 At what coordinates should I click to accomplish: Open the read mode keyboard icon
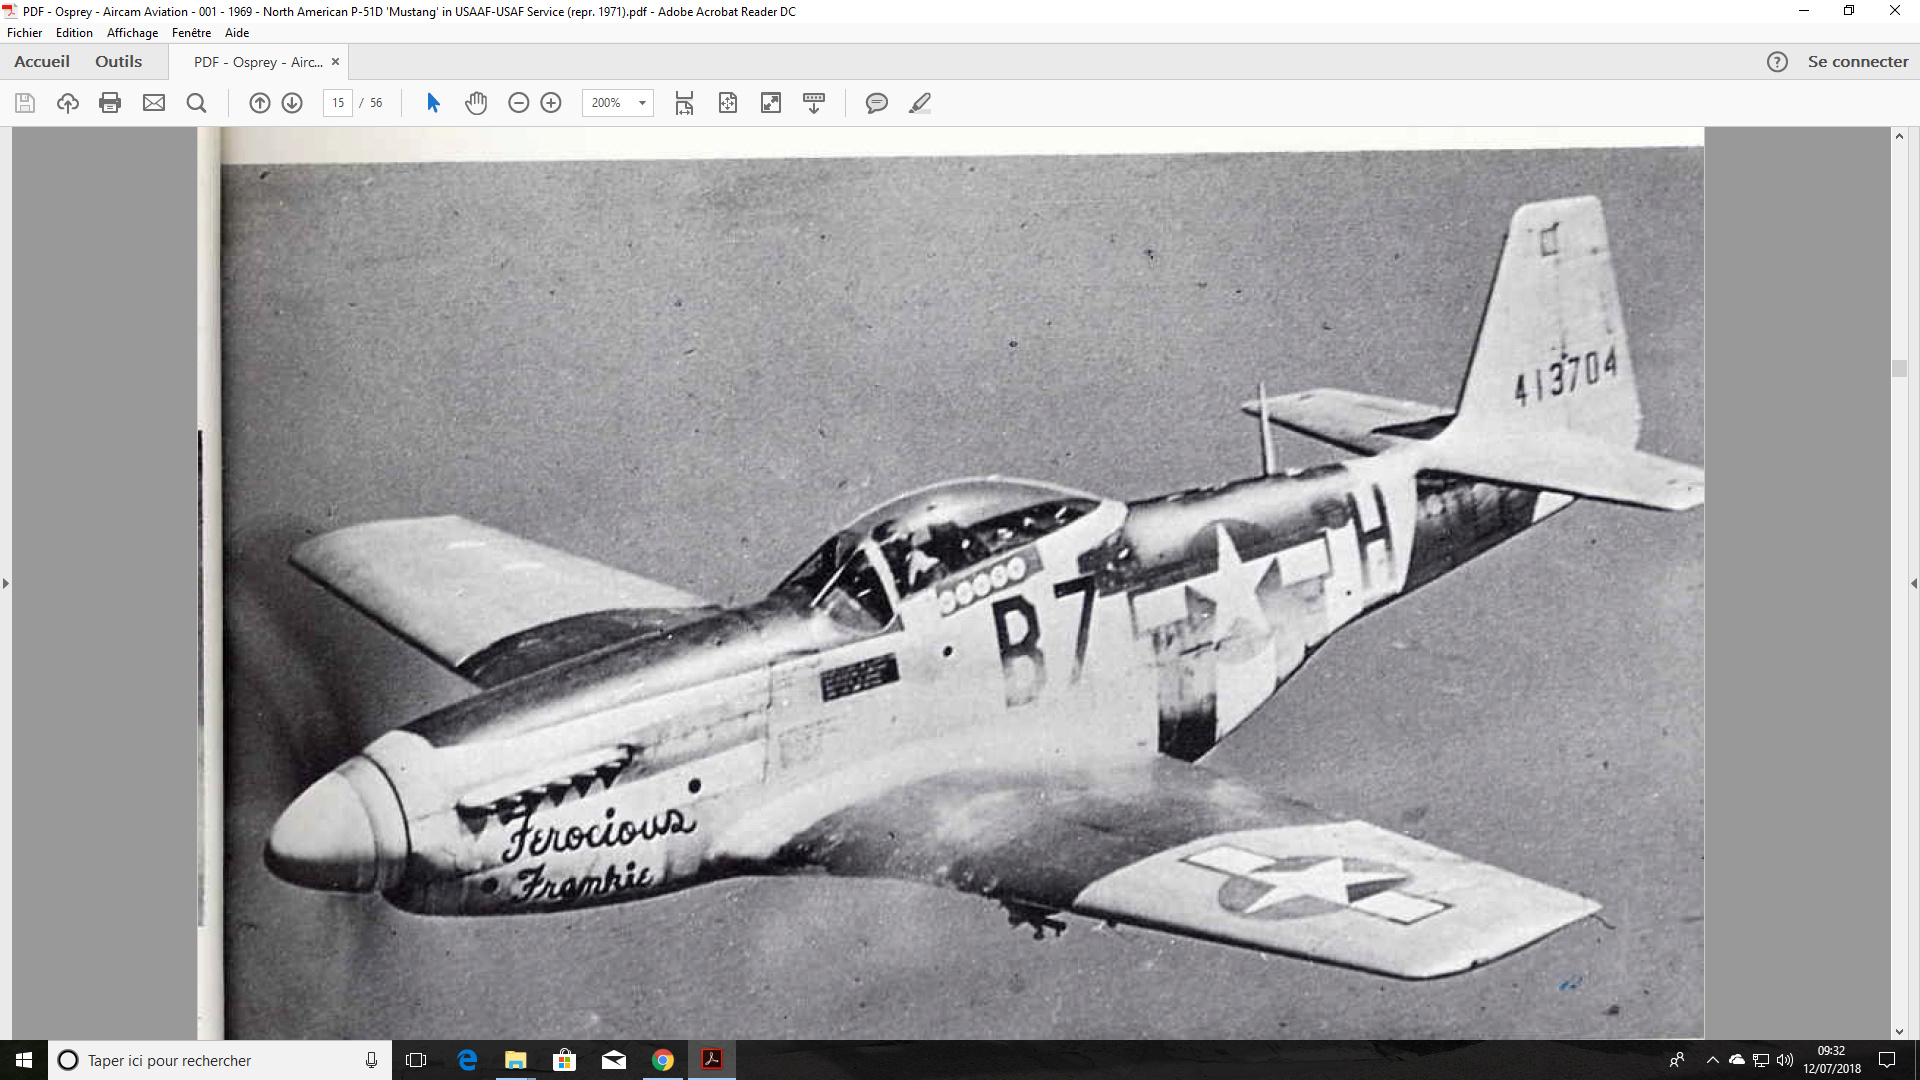[x=814, y=103]
